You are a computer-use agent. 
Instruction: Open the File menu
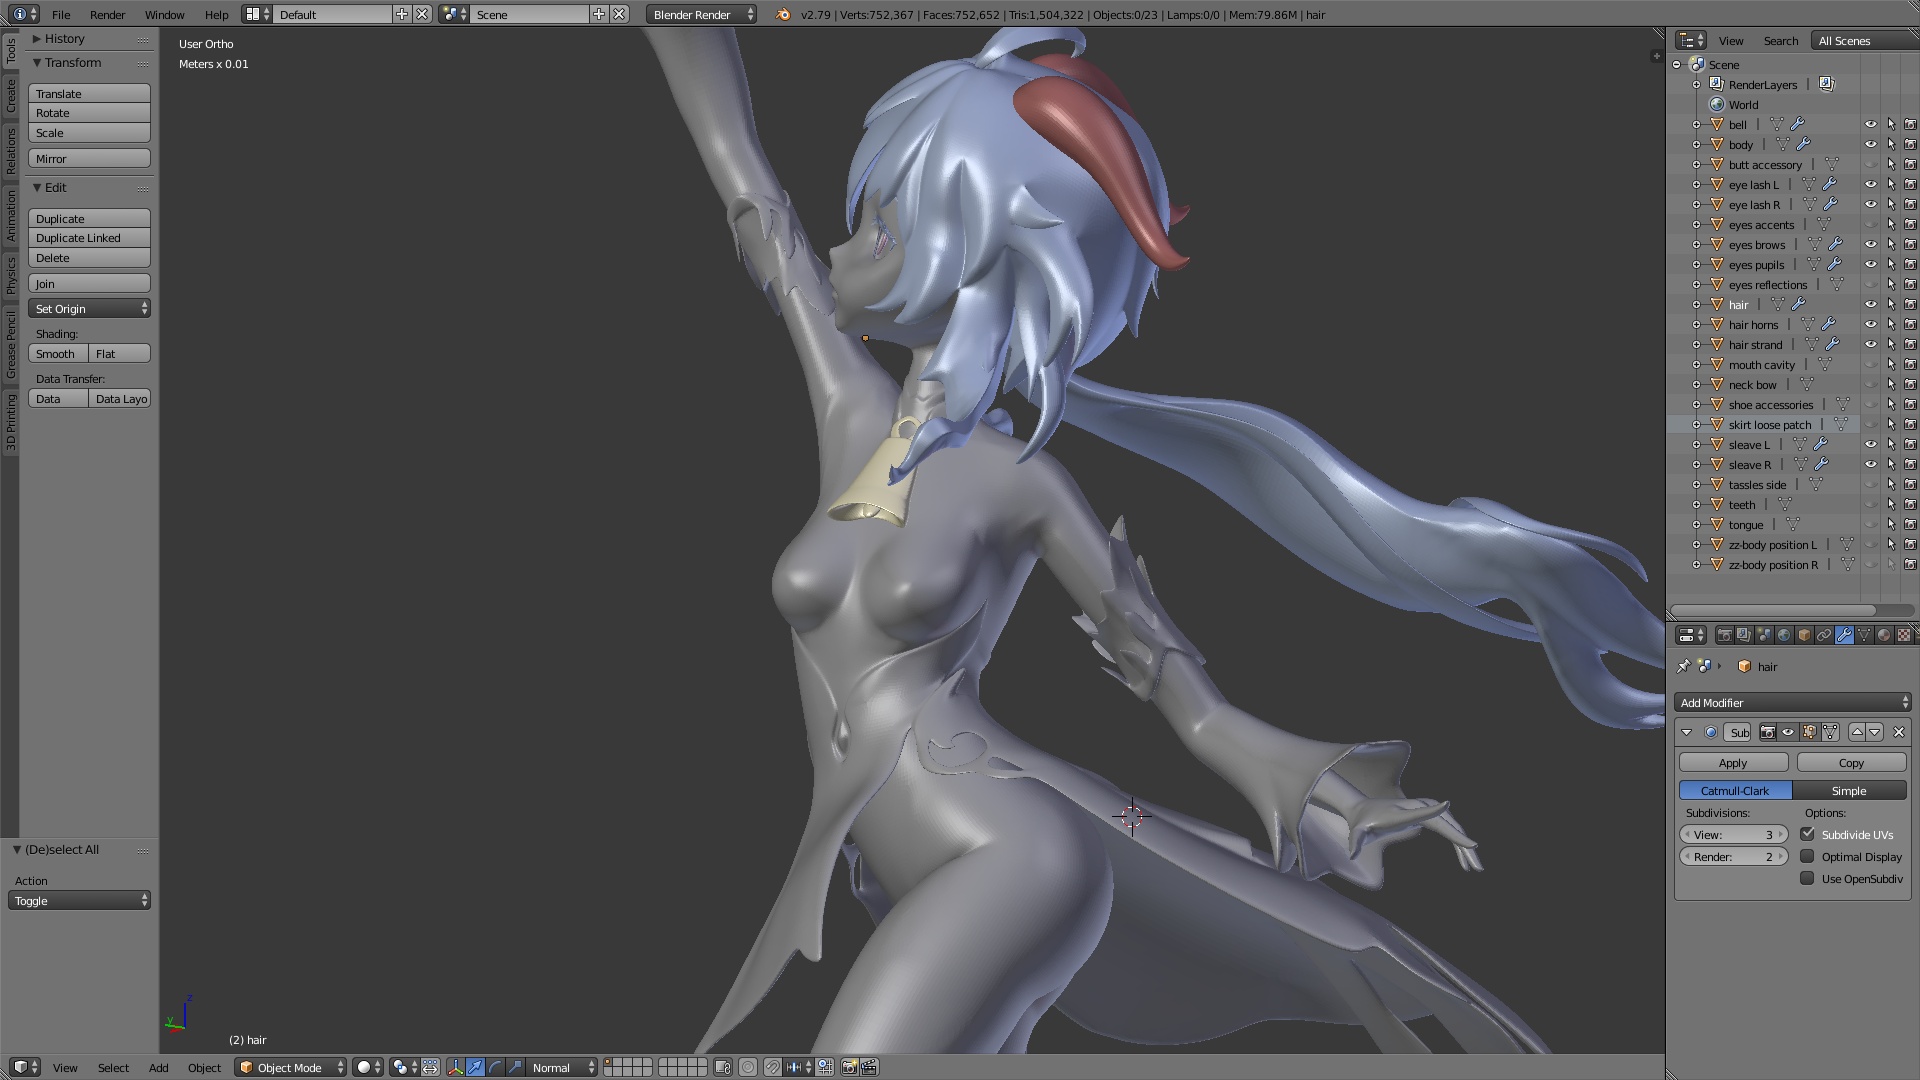coord(61,14)
